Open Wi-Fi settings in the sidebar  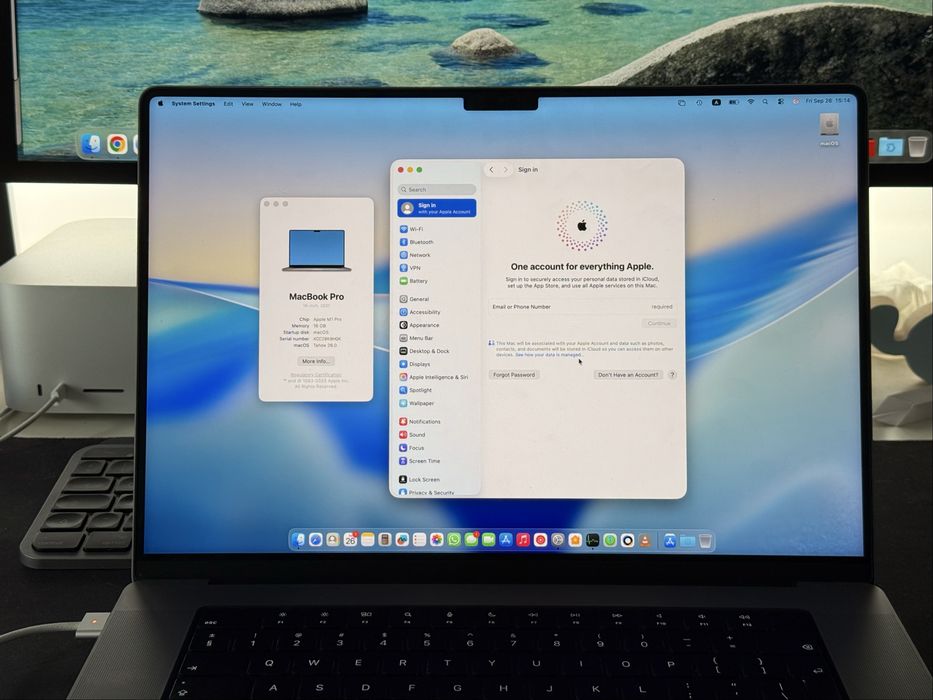click(x=436, y=229)
